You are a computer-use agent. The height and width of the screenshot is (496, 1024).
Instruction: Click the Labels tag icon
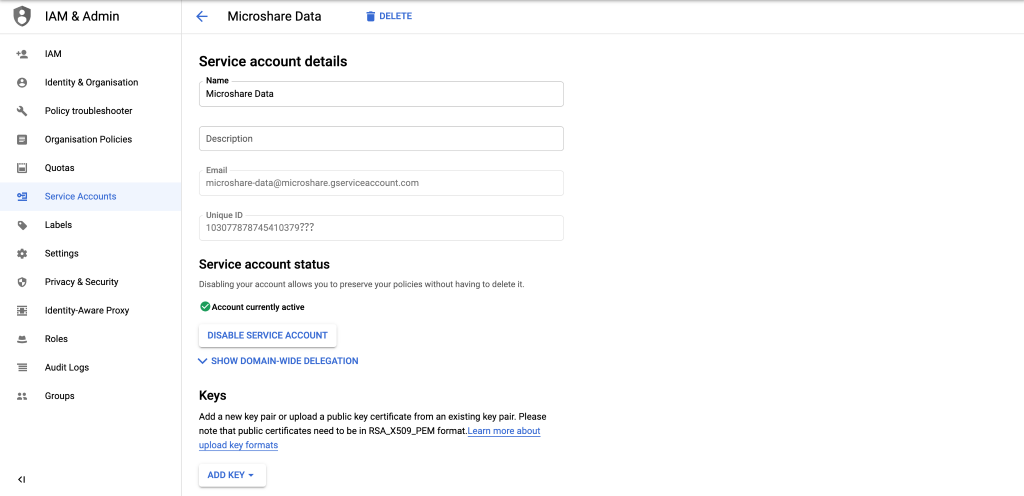[x=22, y=225]
